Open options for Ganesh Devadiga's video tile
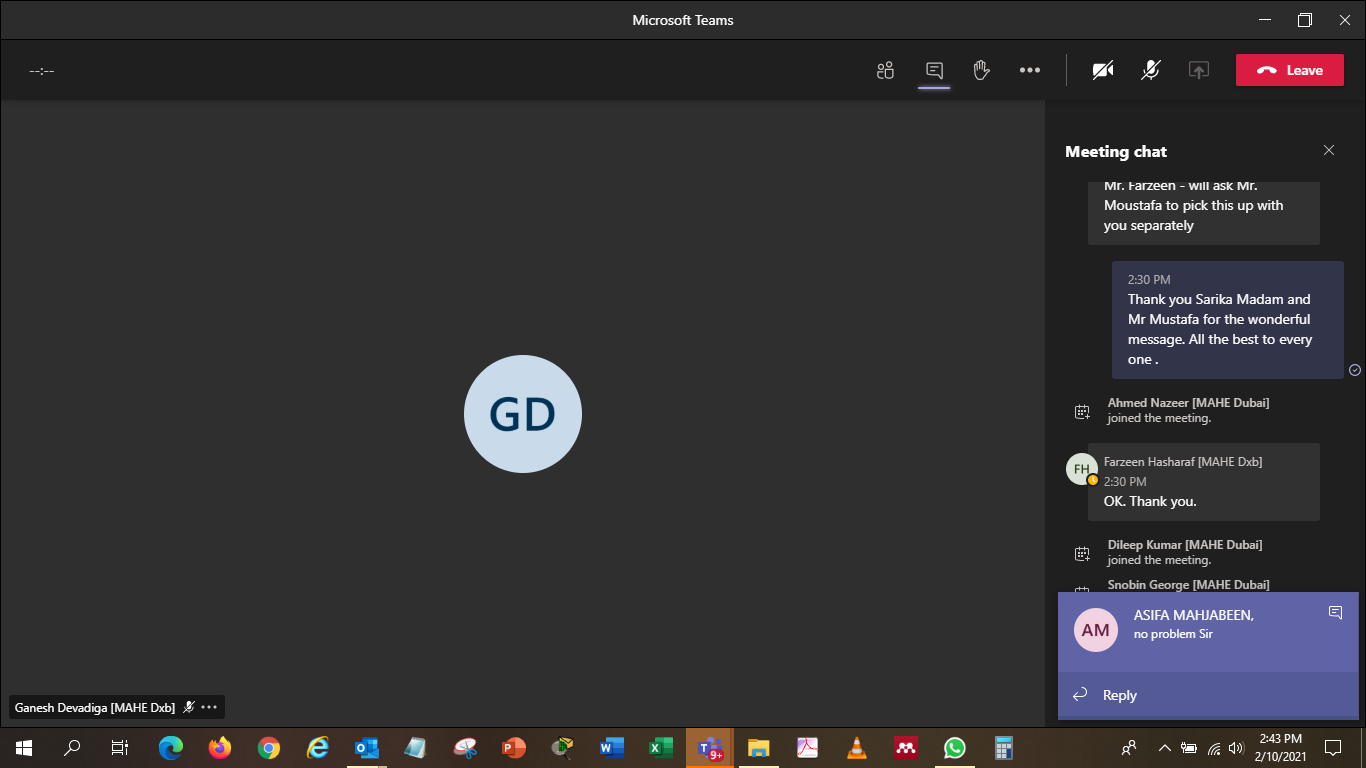The height and width of the screenshot is (768, 1366). tap(209, 707)
